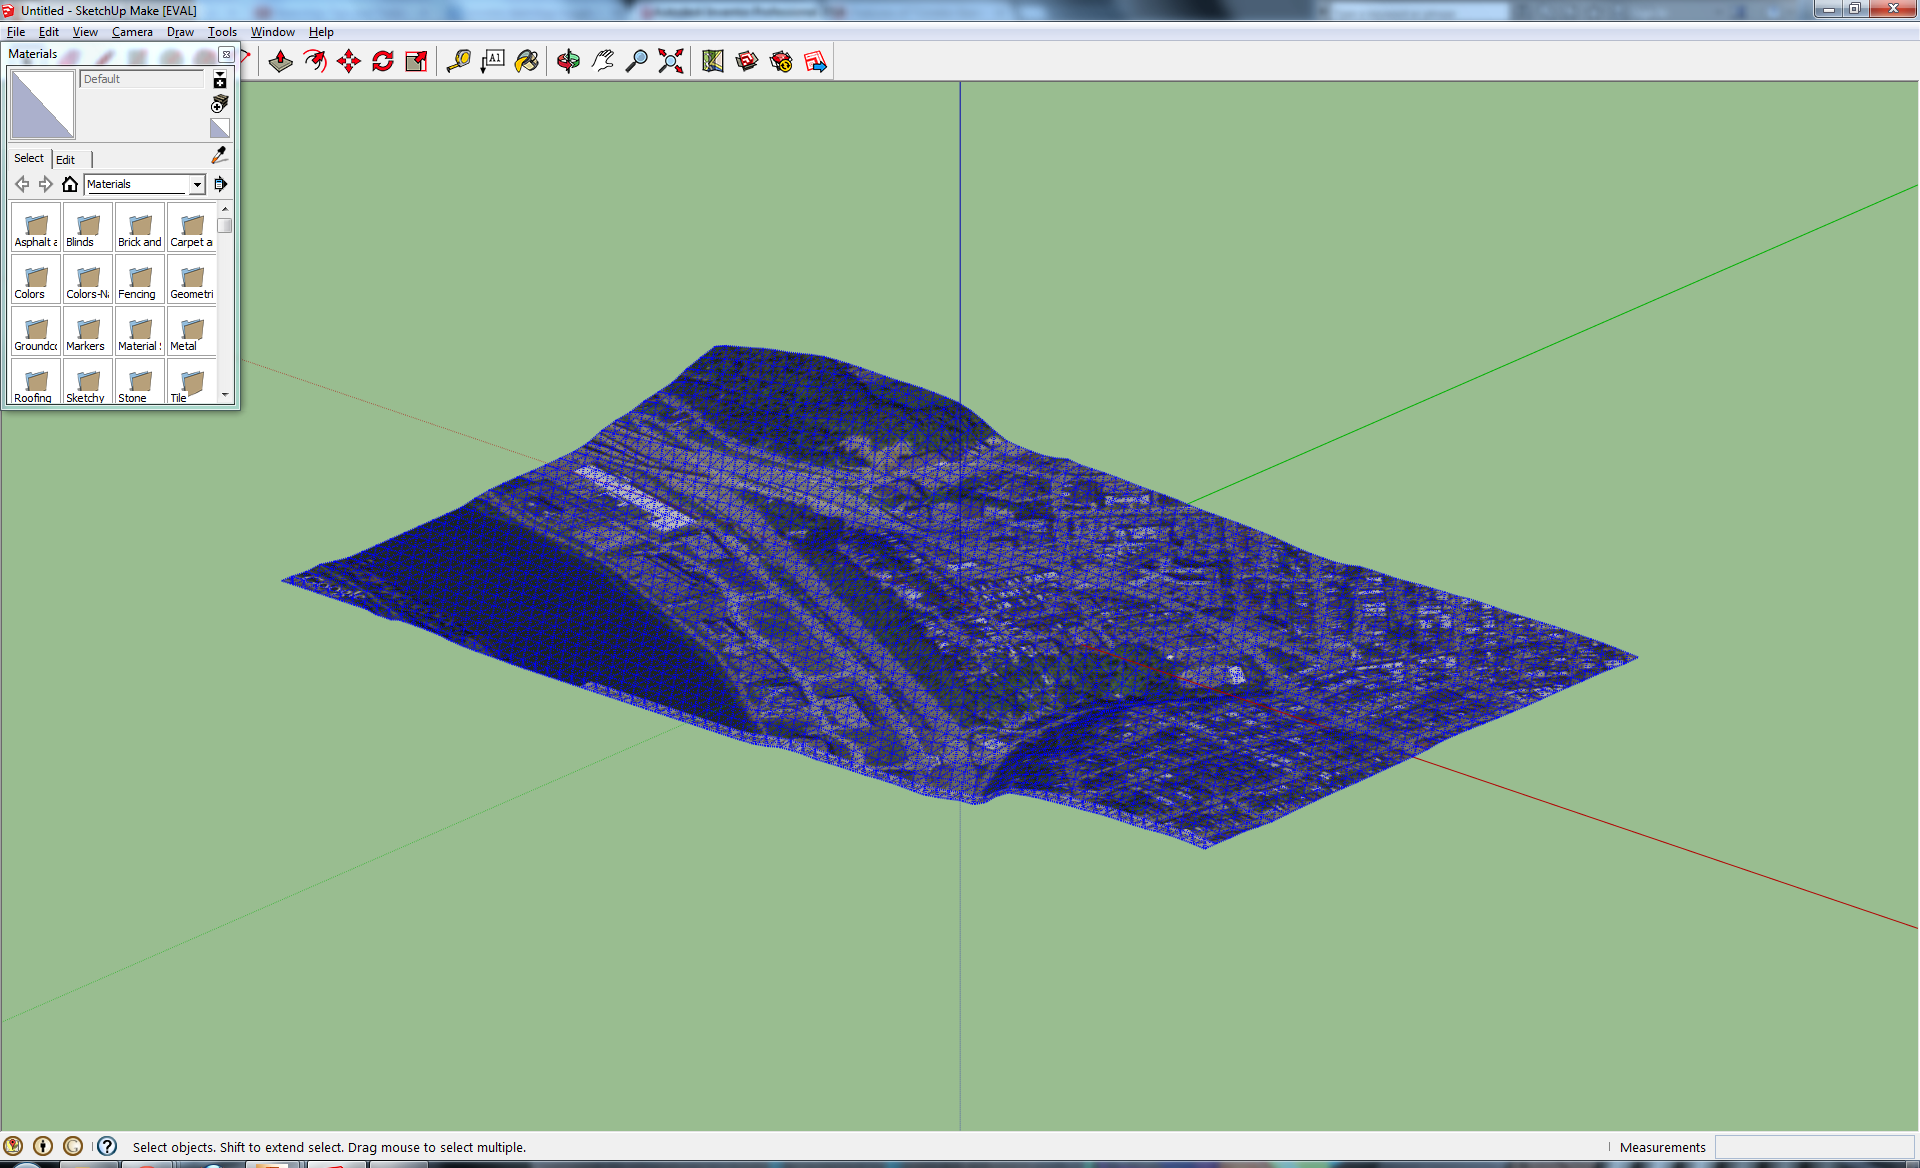Open the Edit menu
This screenshot has width=1920, height=1168.
pos(49,32)
